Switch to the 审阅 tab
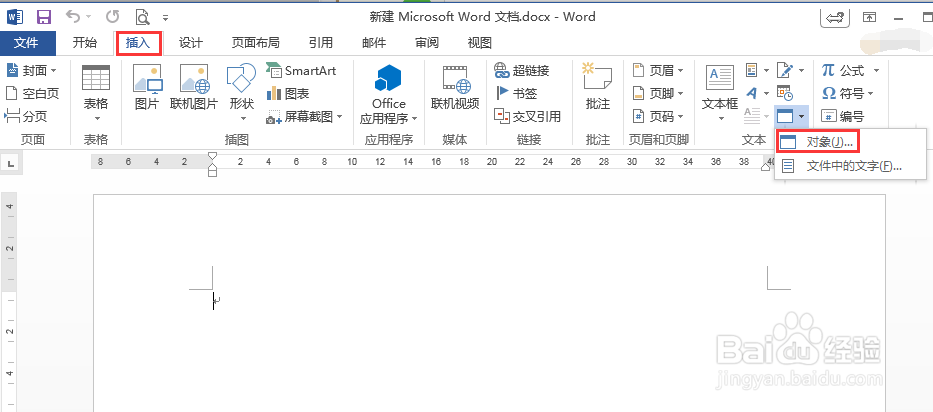 tap(427, 43)
